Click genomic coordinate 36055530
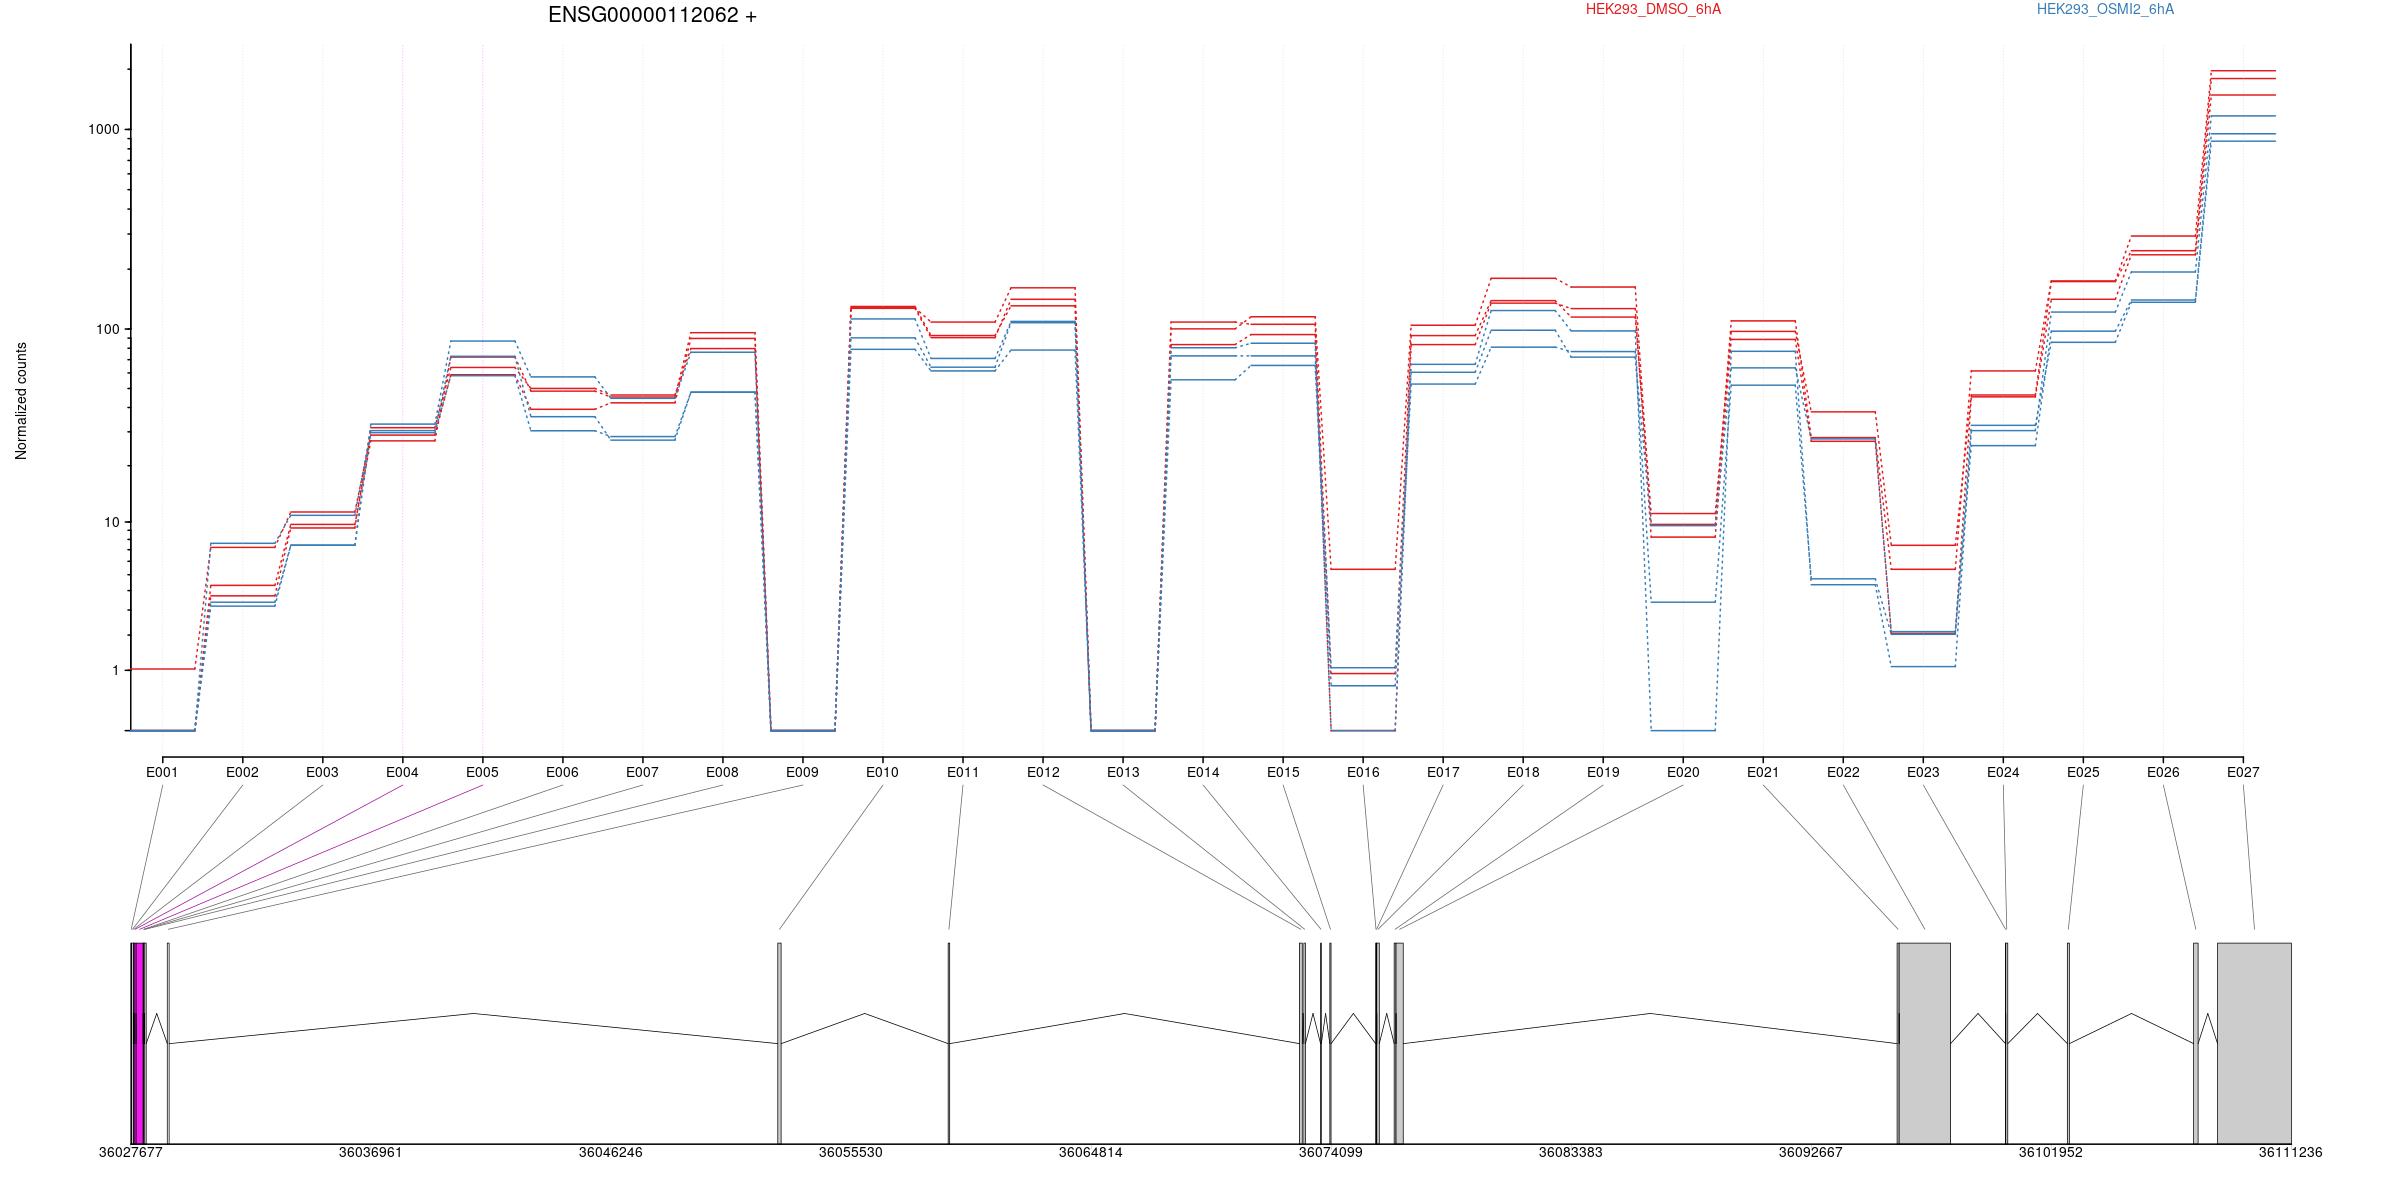 (x=850, y=1152)
